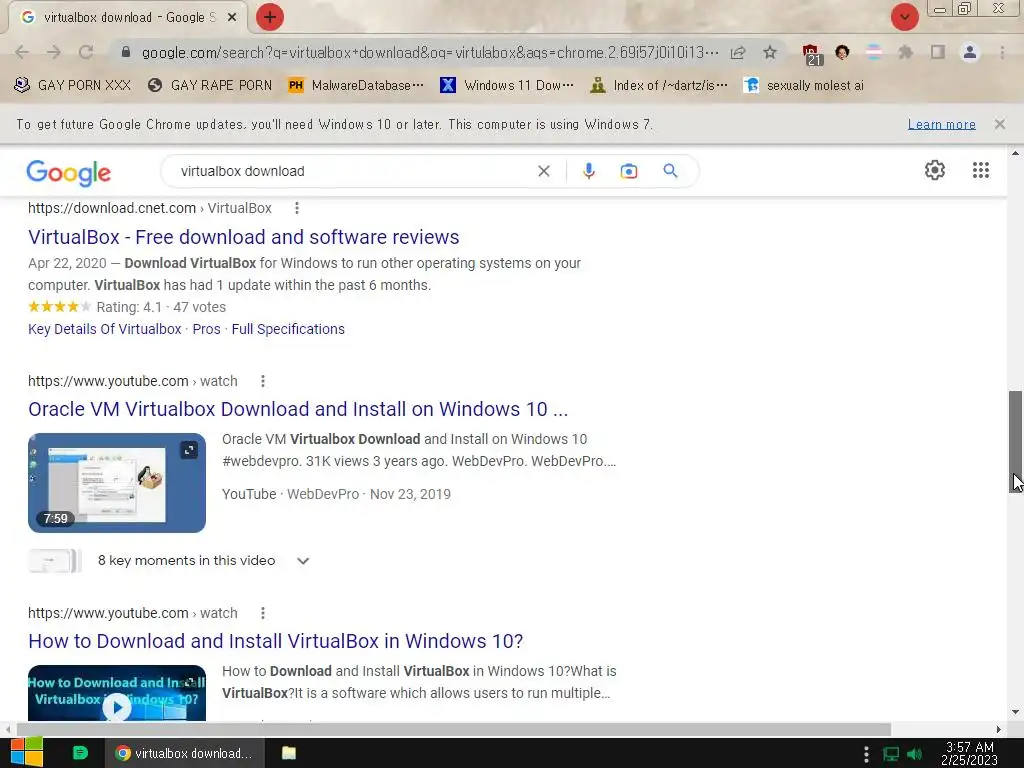Click the network tray icon
Screen dimensions: 1024x768
click(x=891, y=754)
